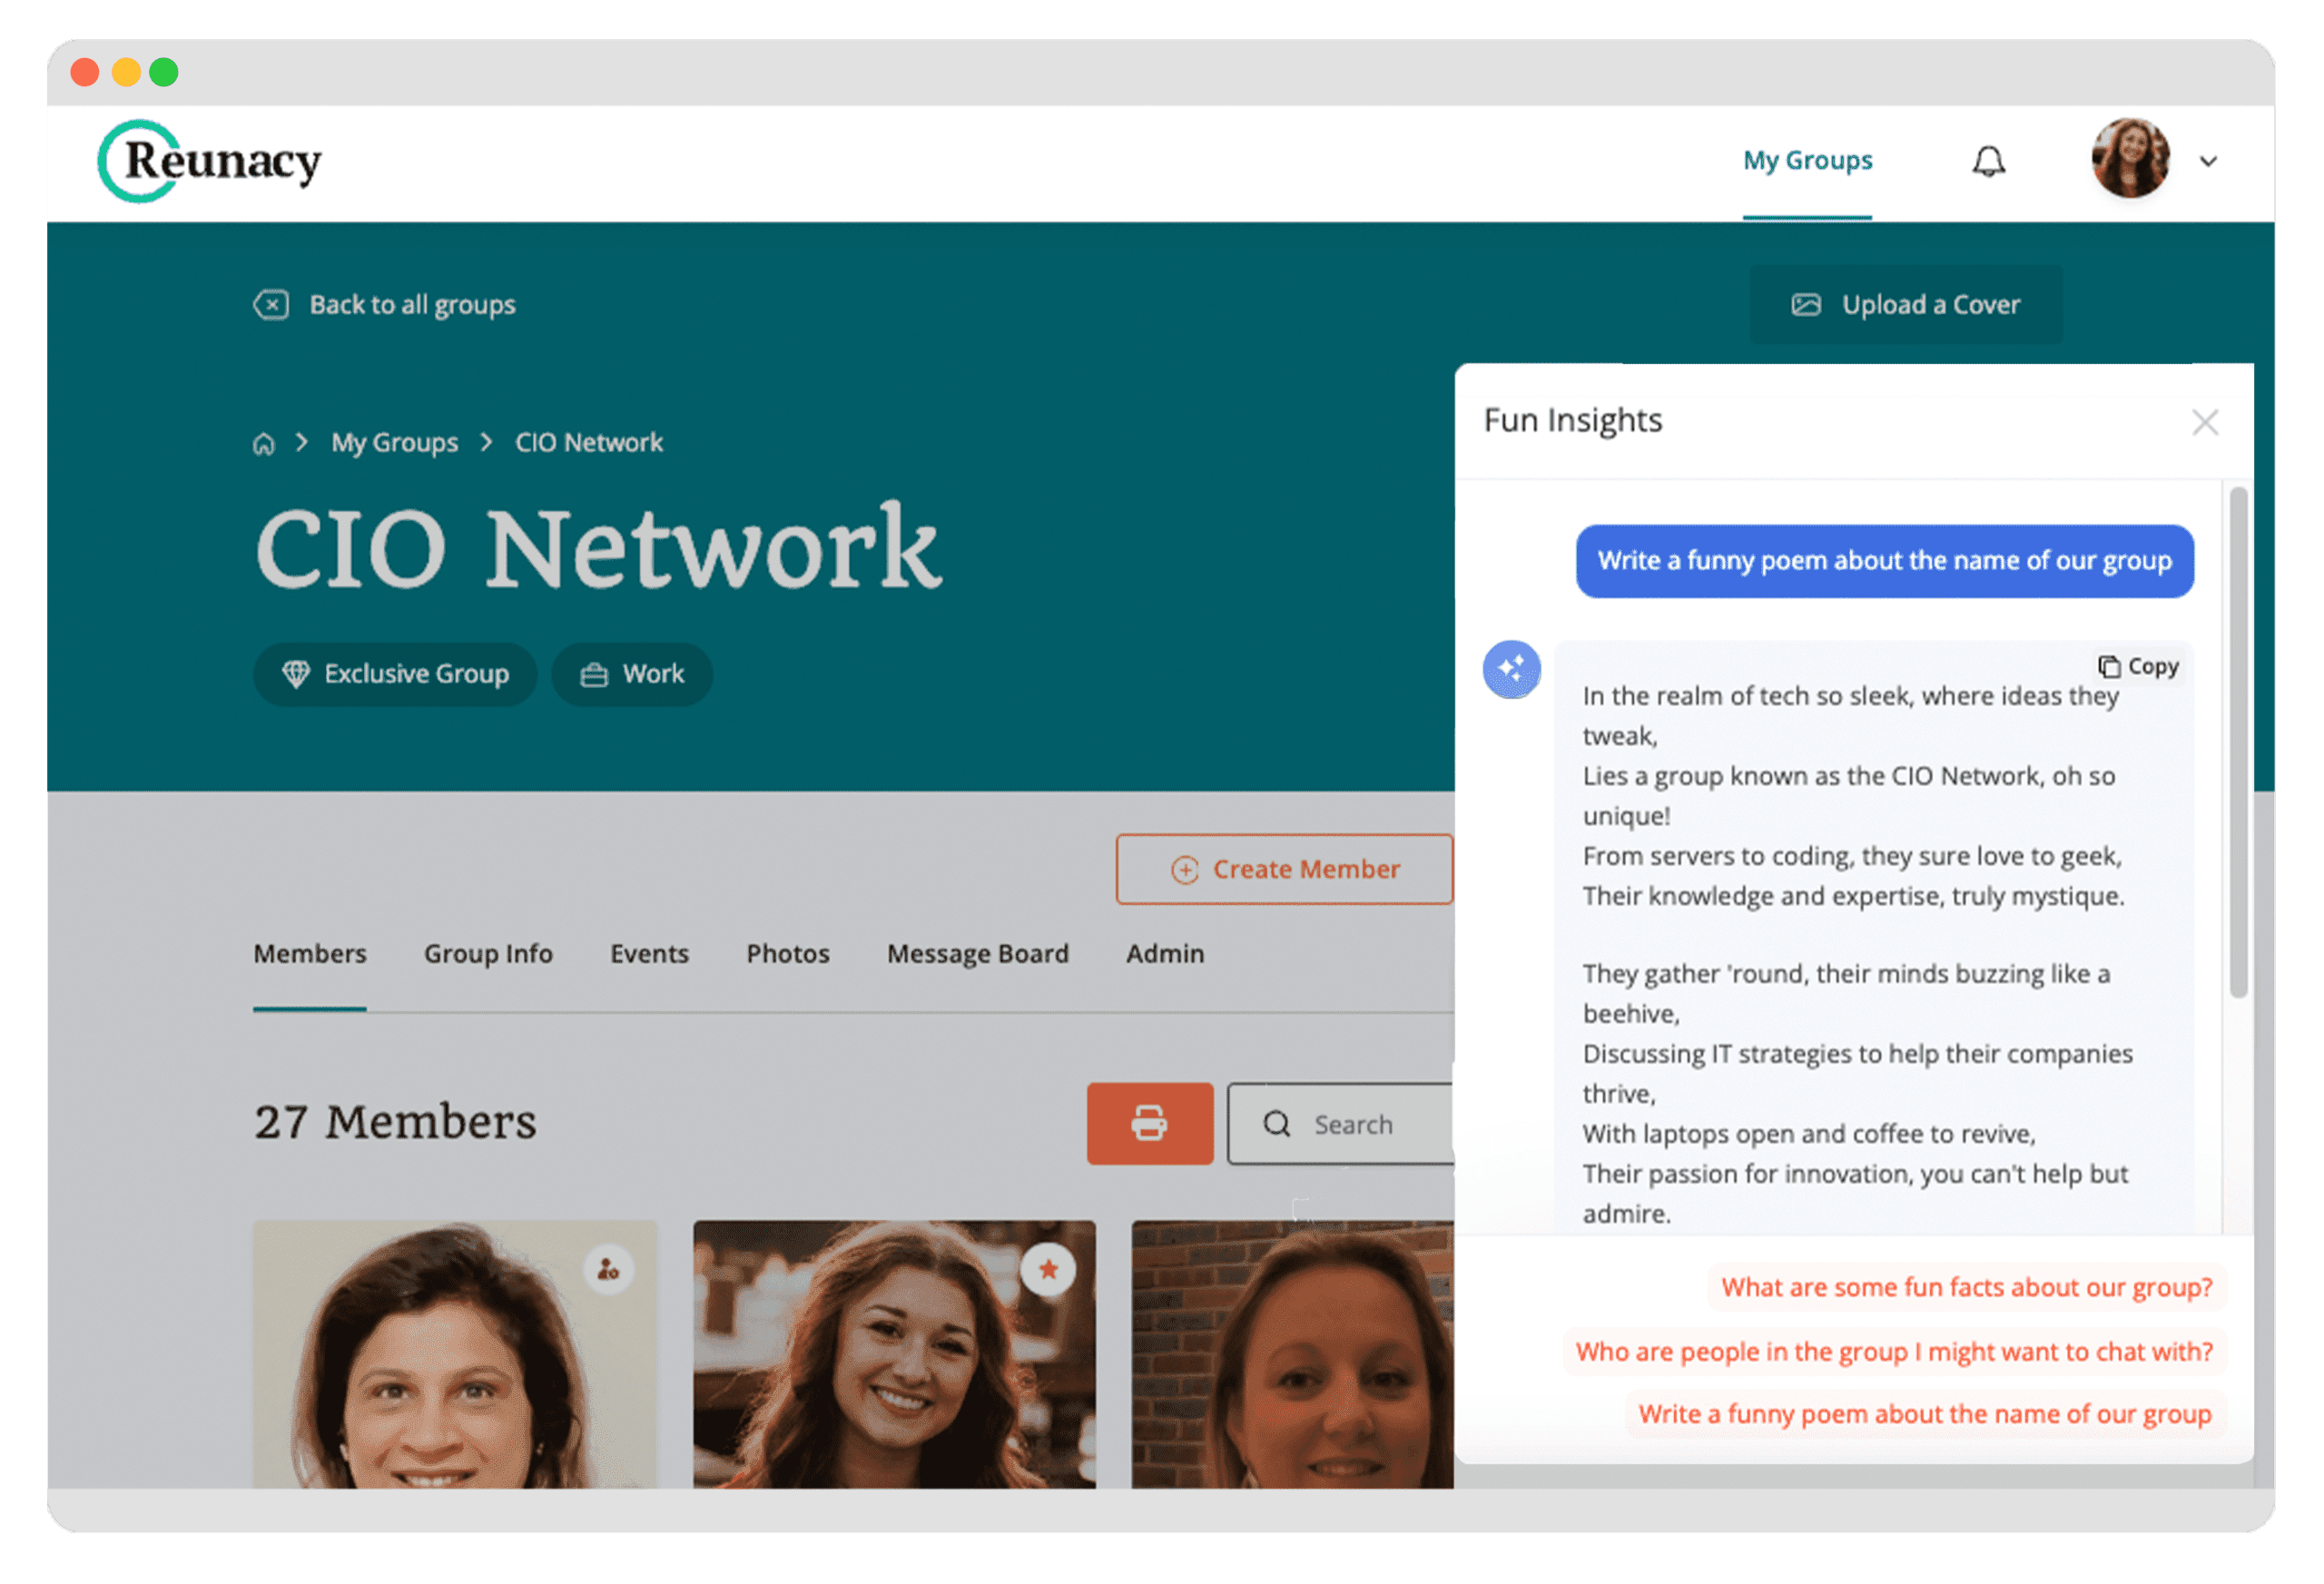This screenshot has width=2324, height=1584.
Task: Click the Work category badge
Action: [x=632, y=674]
